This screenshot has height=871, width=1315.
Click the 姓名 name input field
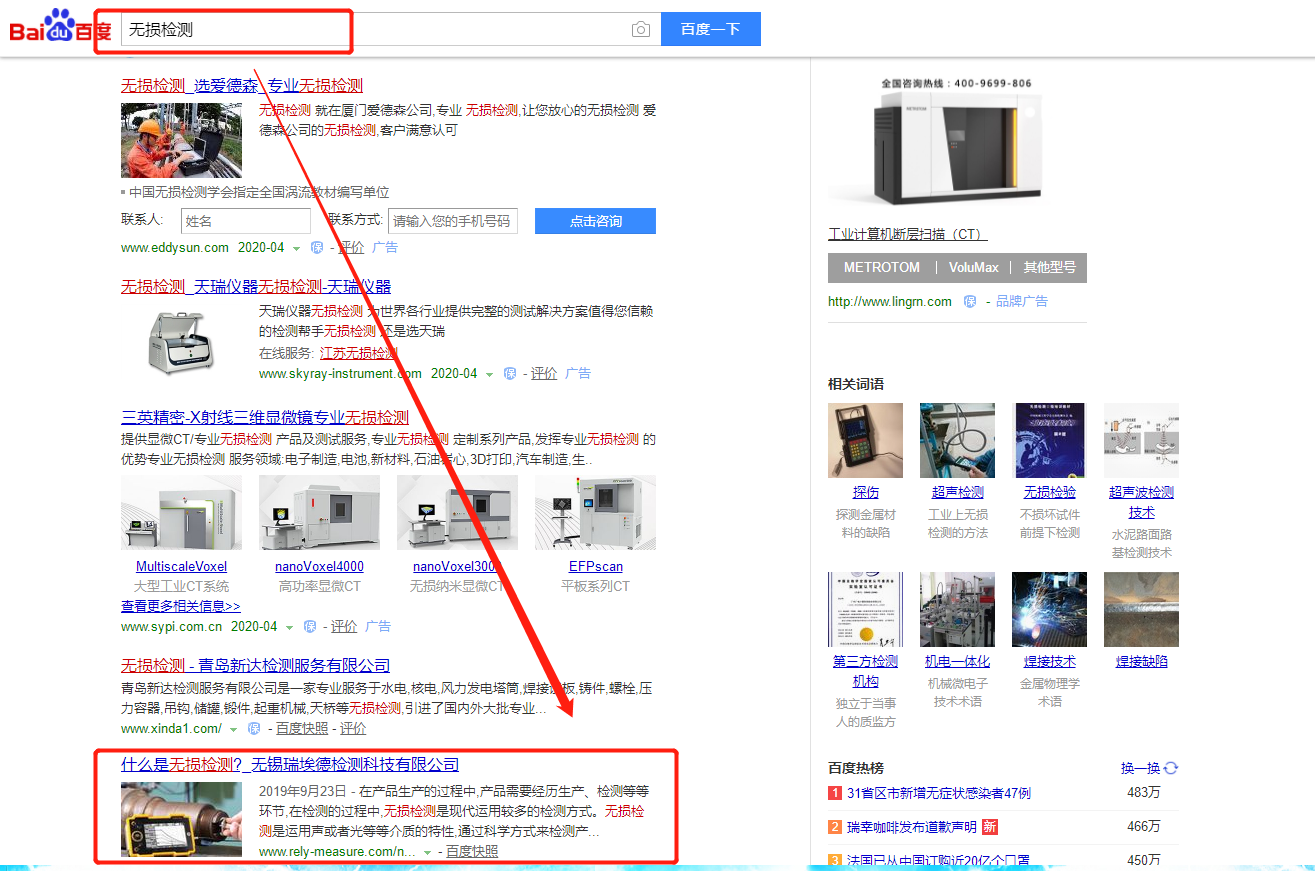[x=245, y=221]
